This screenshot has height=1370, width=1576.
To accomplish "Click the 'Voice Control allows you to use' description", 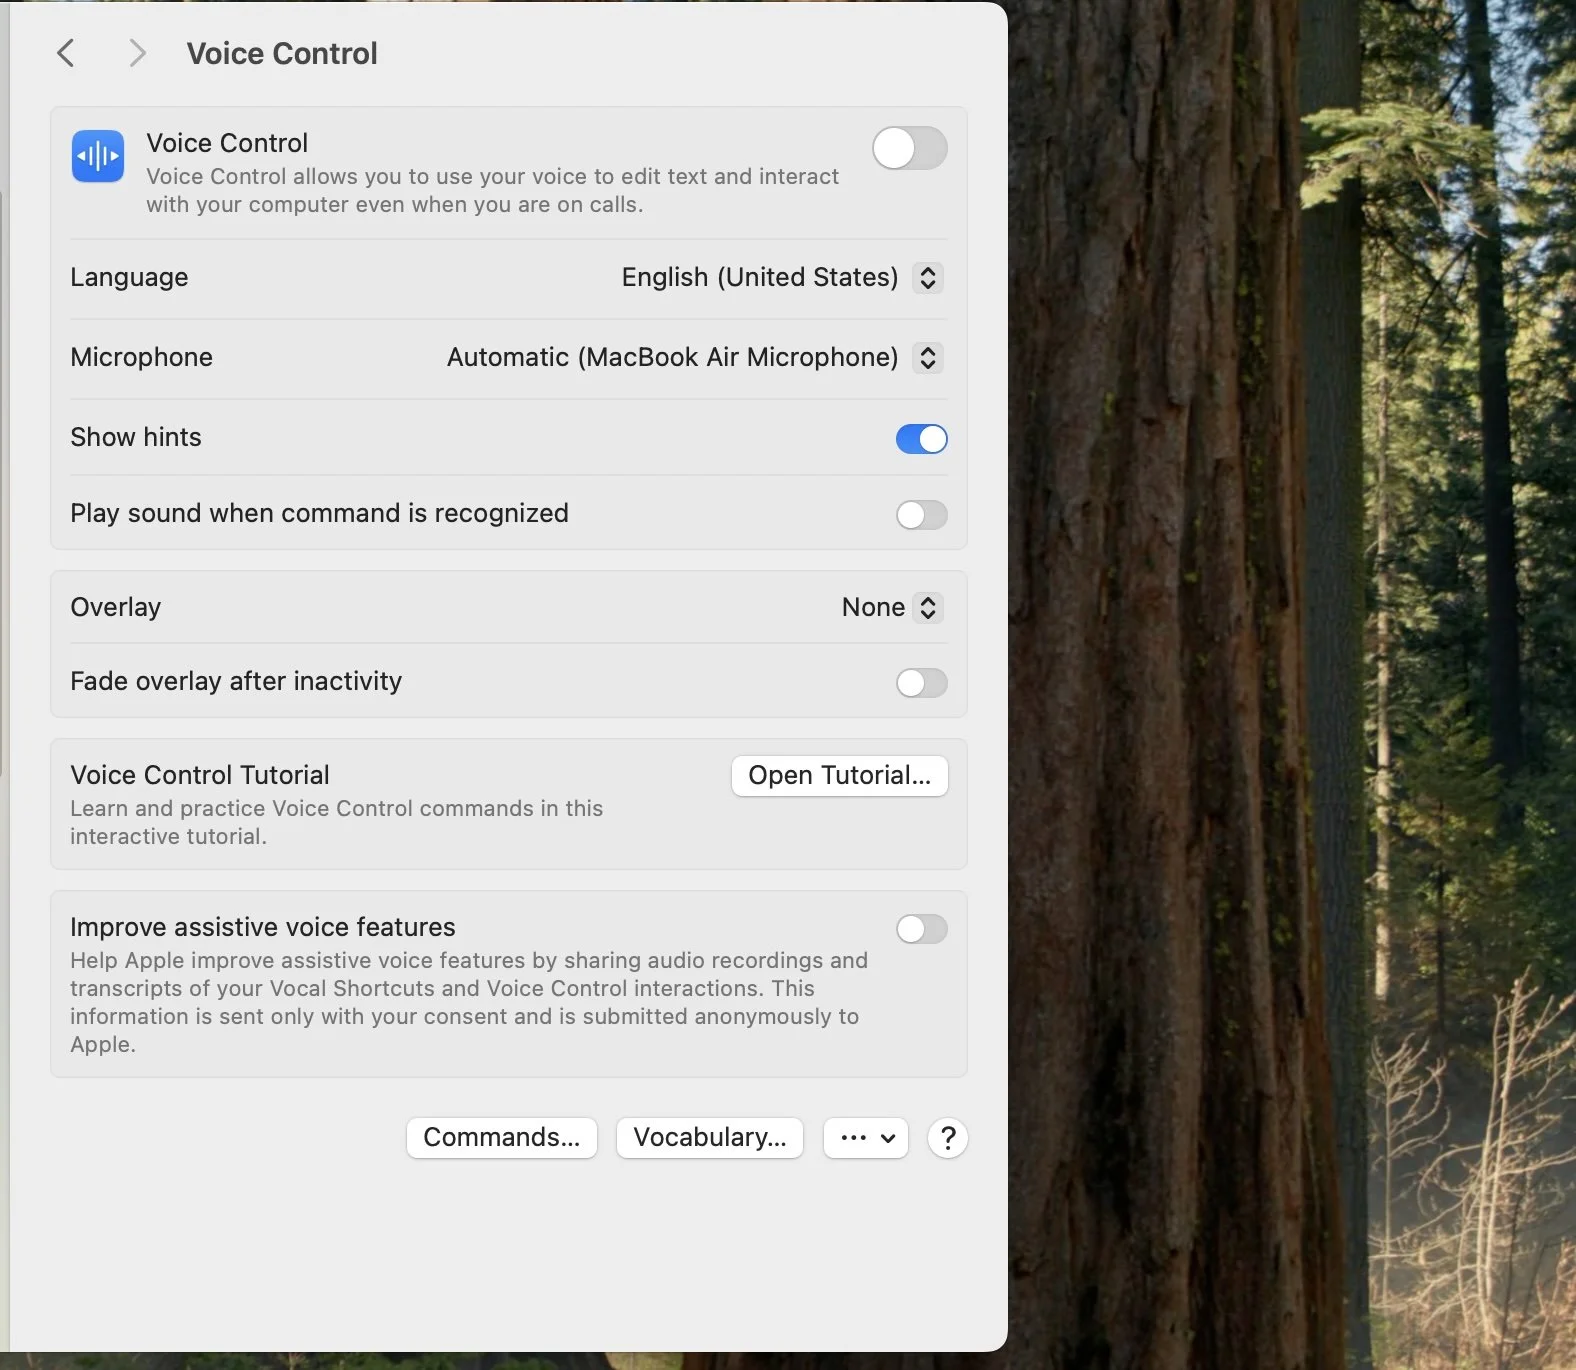I will (x=493, y=190).
